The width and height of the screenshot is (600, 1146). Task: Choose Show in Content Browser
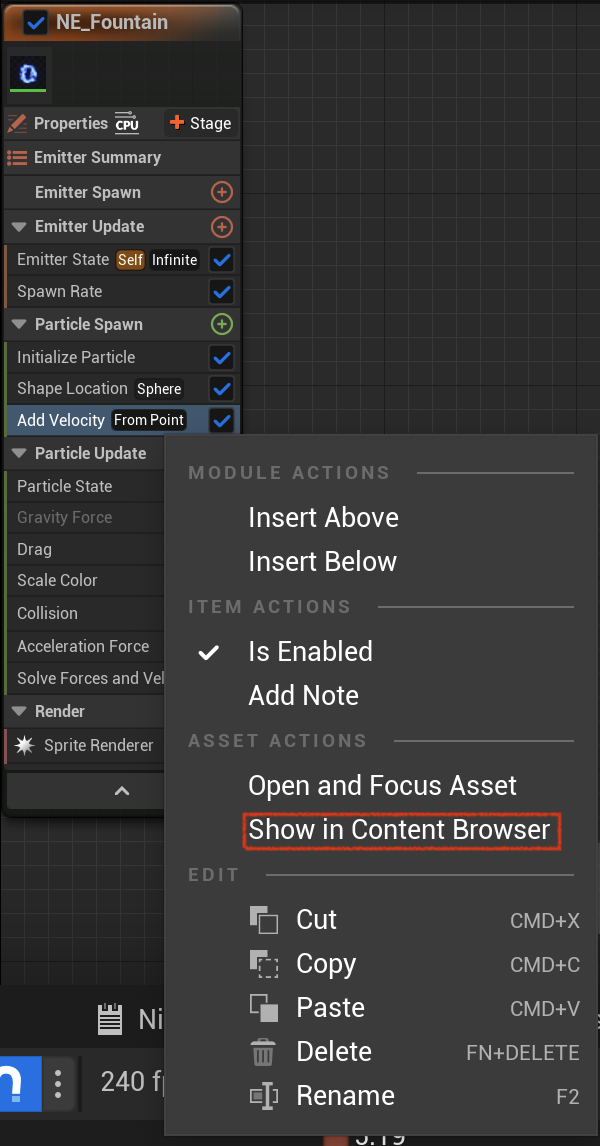[399, 830]
